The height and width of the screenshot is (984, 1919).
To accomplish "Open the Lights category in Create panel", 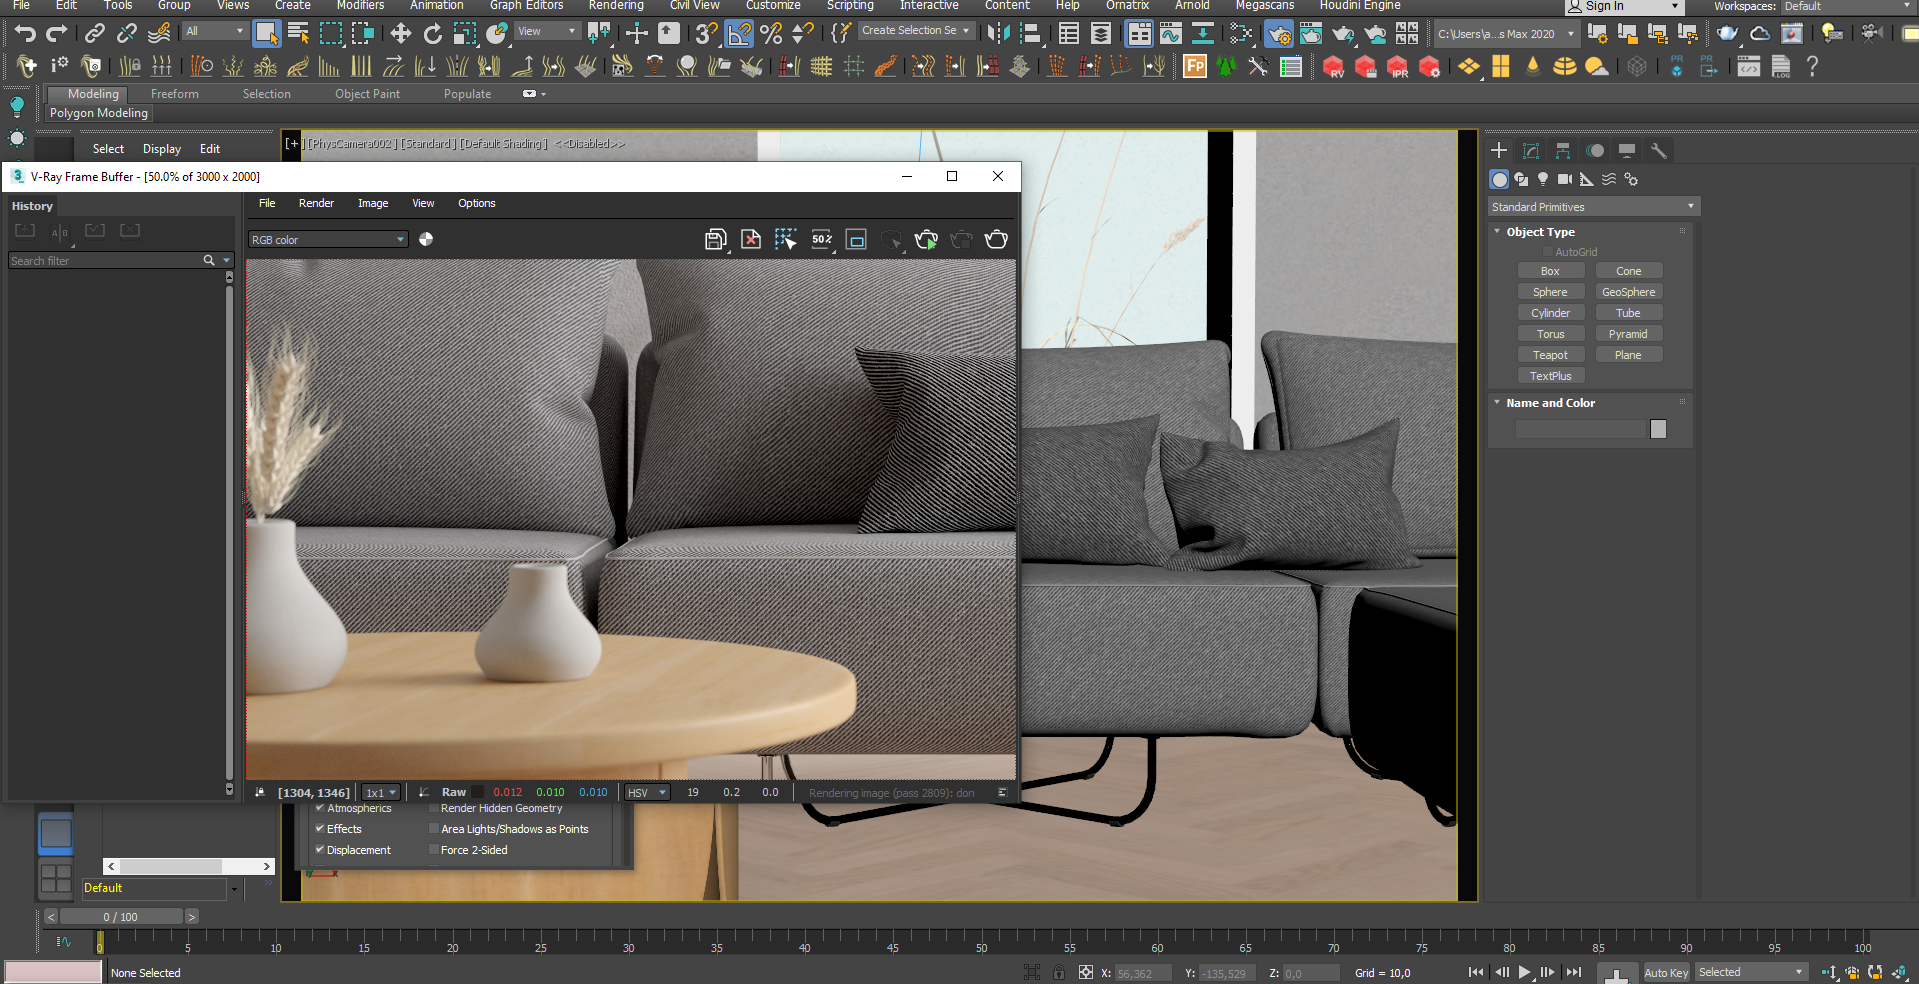I will 1543,180.
